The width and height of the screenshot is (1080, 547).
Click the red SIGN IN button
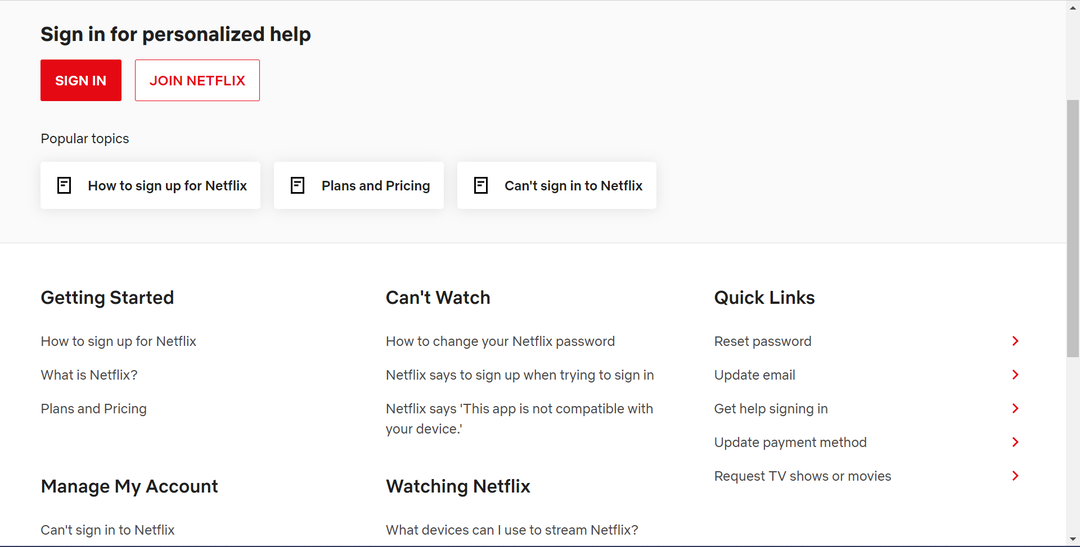pyautogui.click(x=81, y=80)
